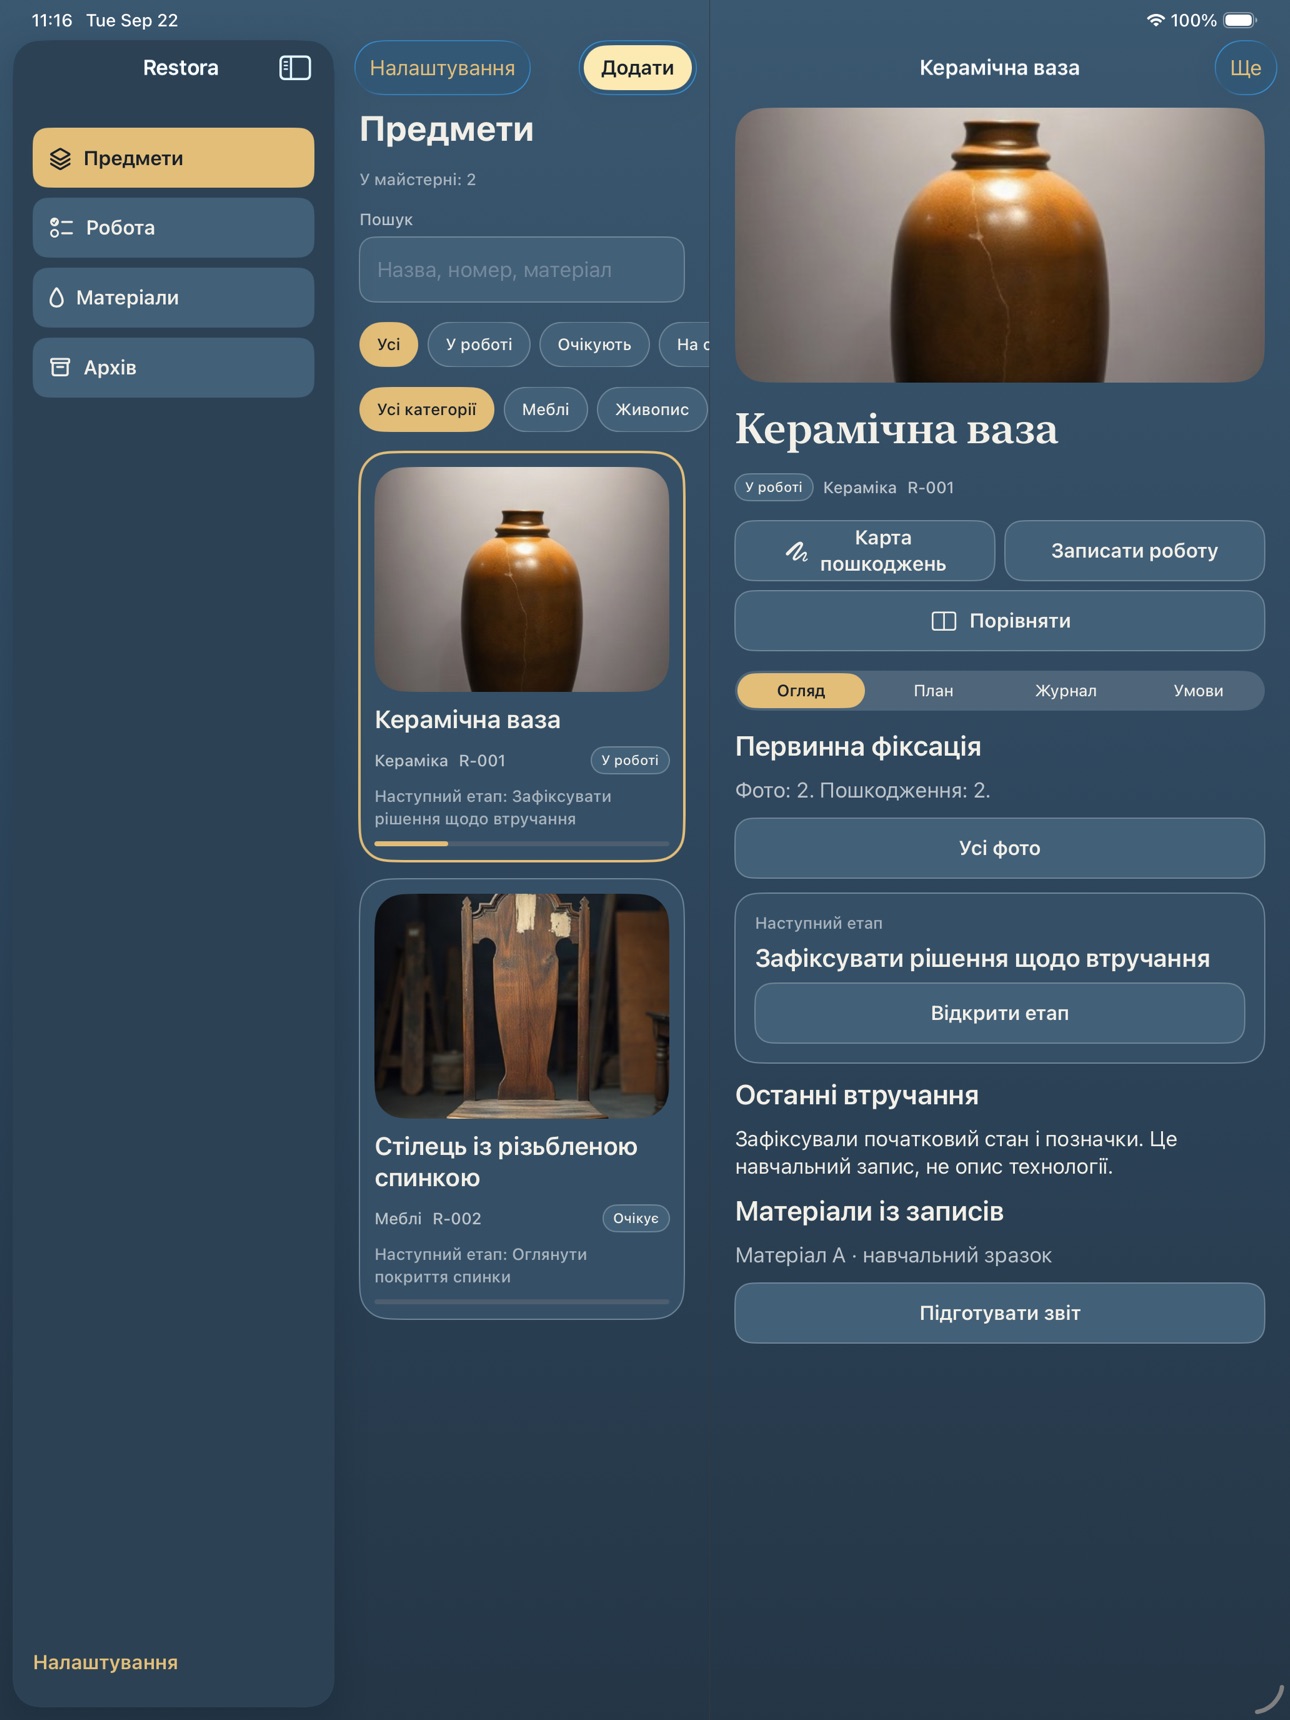Filter by Живопис category
Image resolution: width=1290 pixels, height=1720 pixels.
652,409
